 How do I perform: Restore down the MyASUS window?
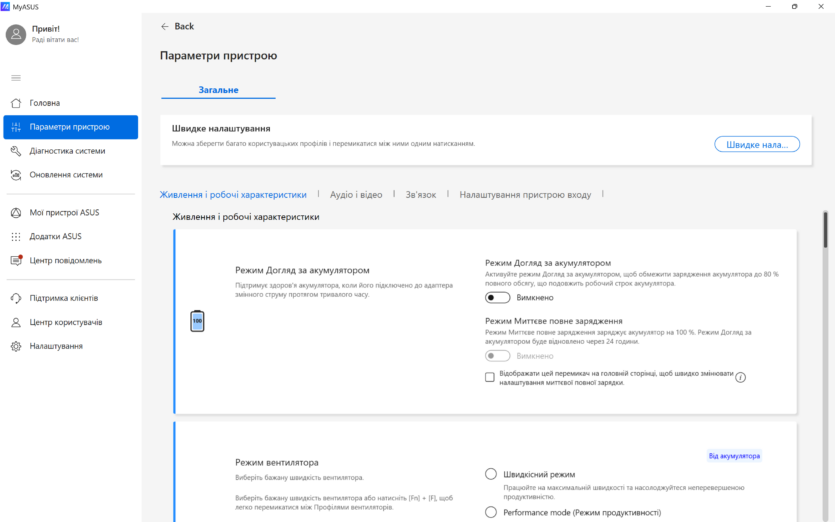click(795, 6)
